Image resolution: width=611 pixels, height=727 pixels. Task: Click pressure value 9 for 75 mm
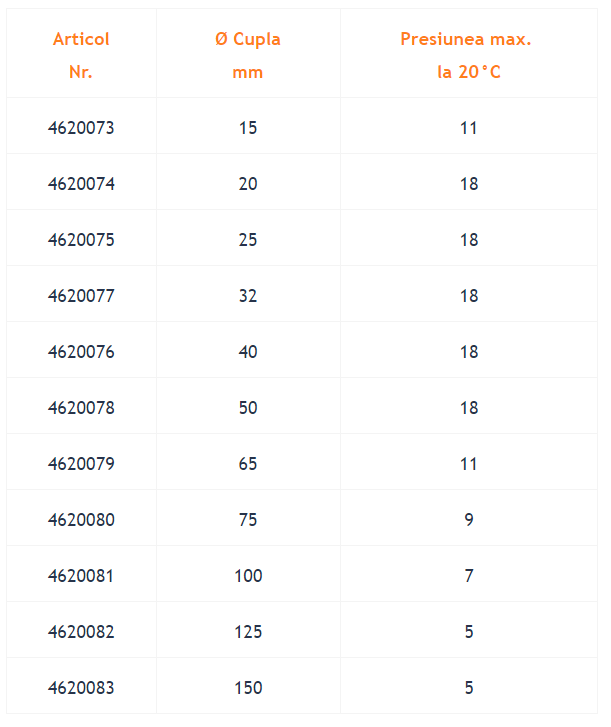click(469, 520)
